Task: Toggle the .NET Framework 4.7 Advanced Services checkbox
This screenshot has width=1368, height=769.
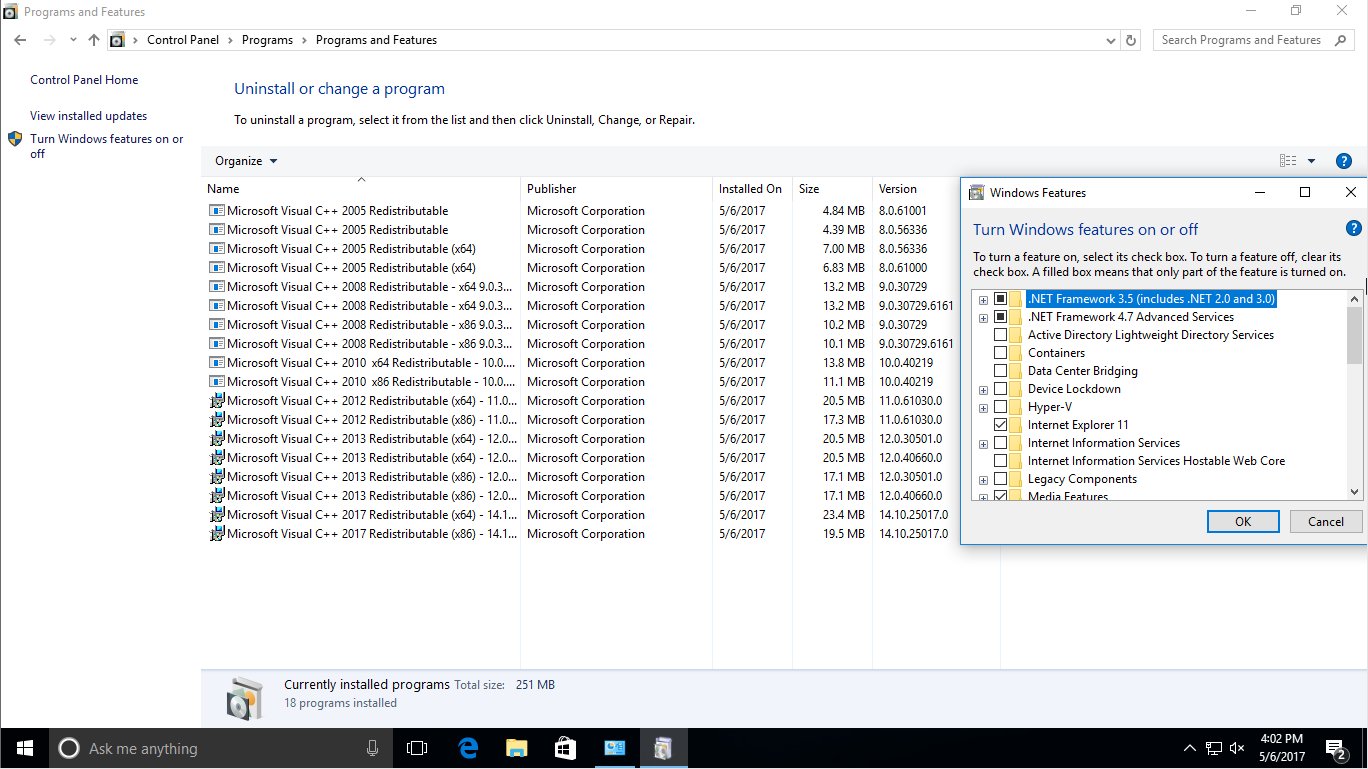Action: click(1000, 317)
